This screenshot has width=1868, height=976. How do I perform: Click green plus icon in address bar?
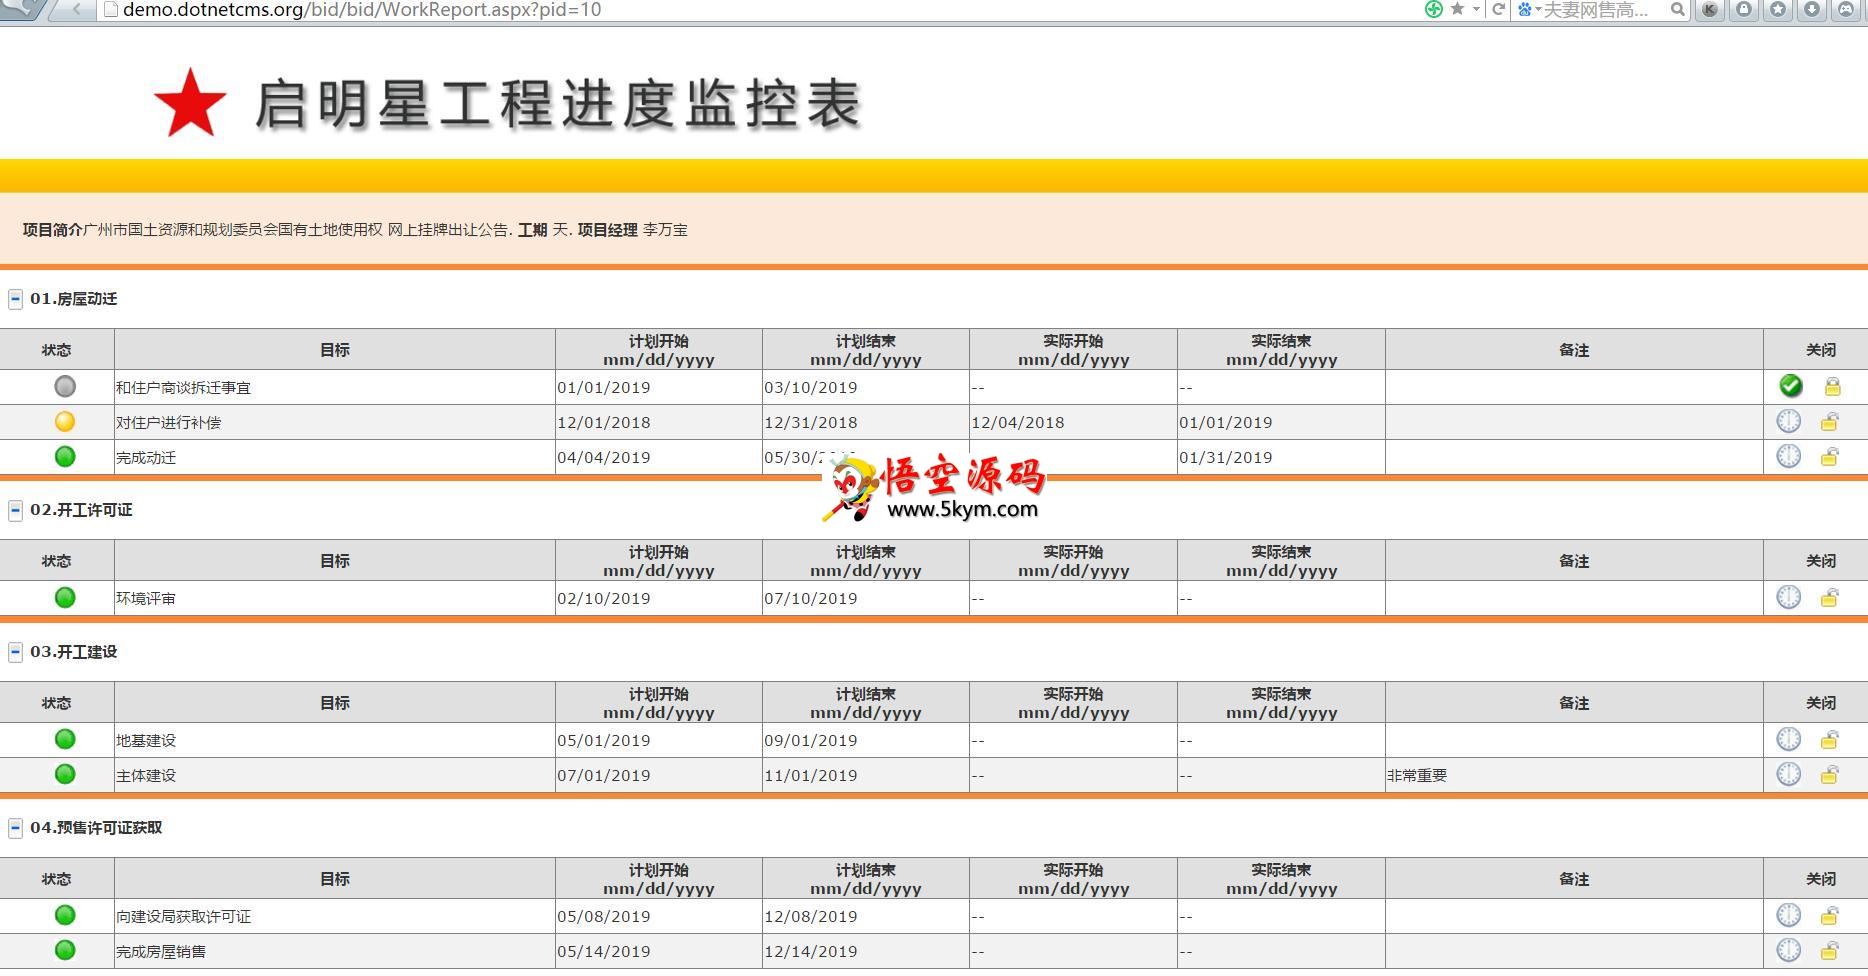click(x=1434, y=9)
